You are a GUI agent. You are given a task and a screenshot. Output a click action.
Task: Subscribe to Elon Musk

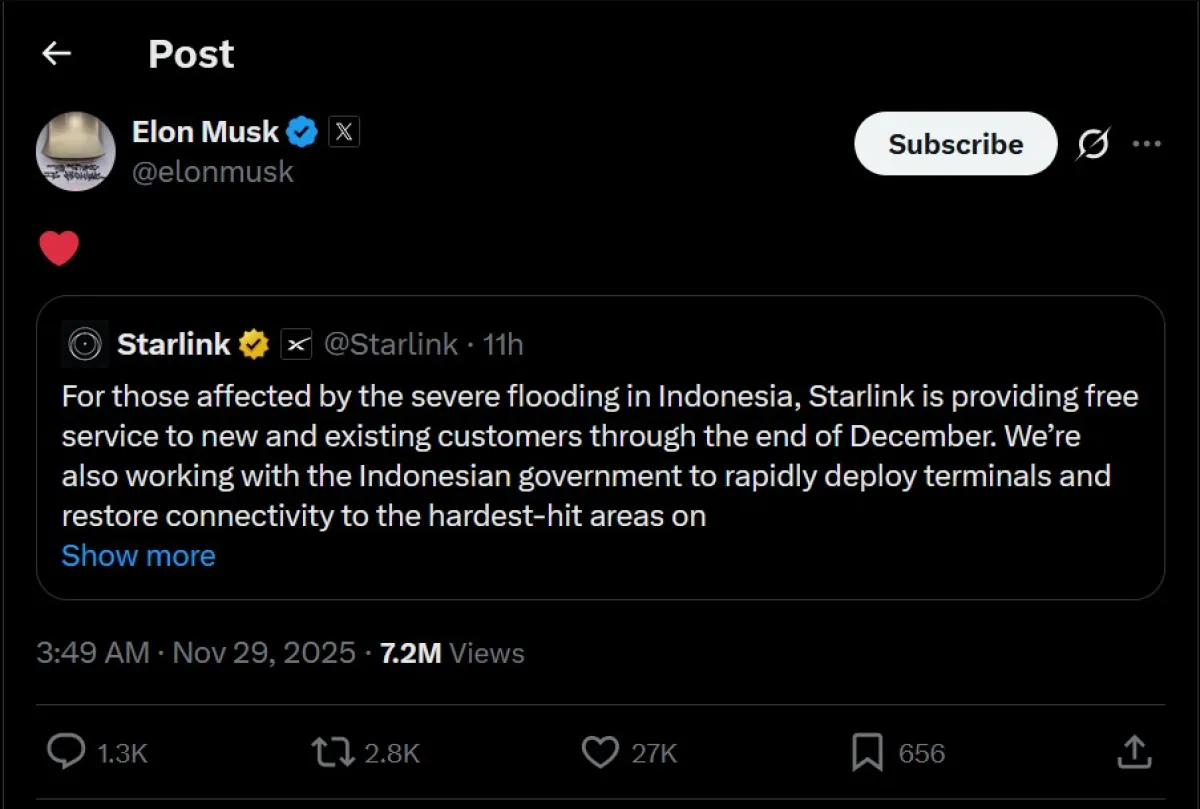[955, 144]
